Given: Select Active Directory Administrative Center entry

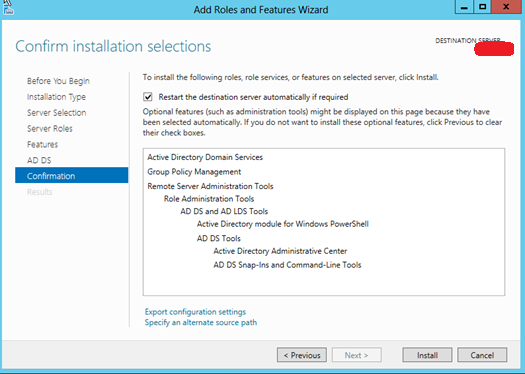Looking at the screenshot, I should pos(280,251).
